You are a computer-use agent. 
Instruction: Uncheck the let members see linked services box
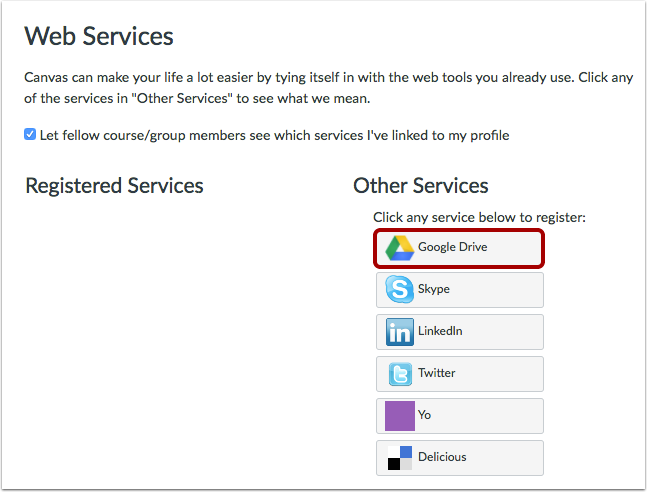[30, 135]
